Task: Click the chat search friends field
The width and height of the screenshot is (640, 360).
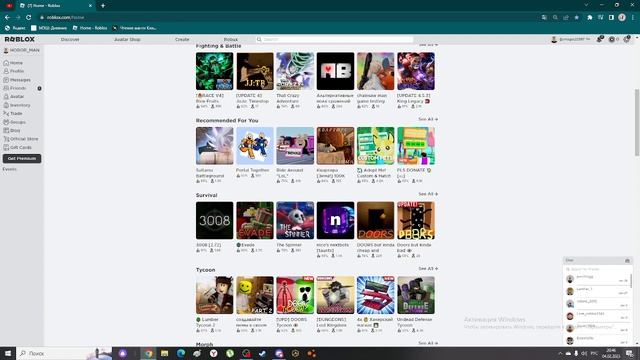Action: [597, 269]
